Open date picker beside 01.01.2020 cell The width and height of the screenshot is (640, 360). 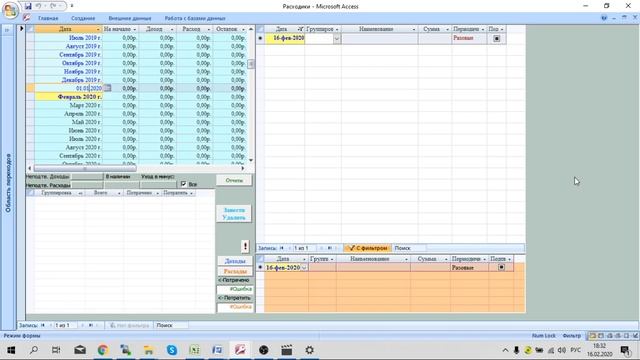click(x=107, y=88)
